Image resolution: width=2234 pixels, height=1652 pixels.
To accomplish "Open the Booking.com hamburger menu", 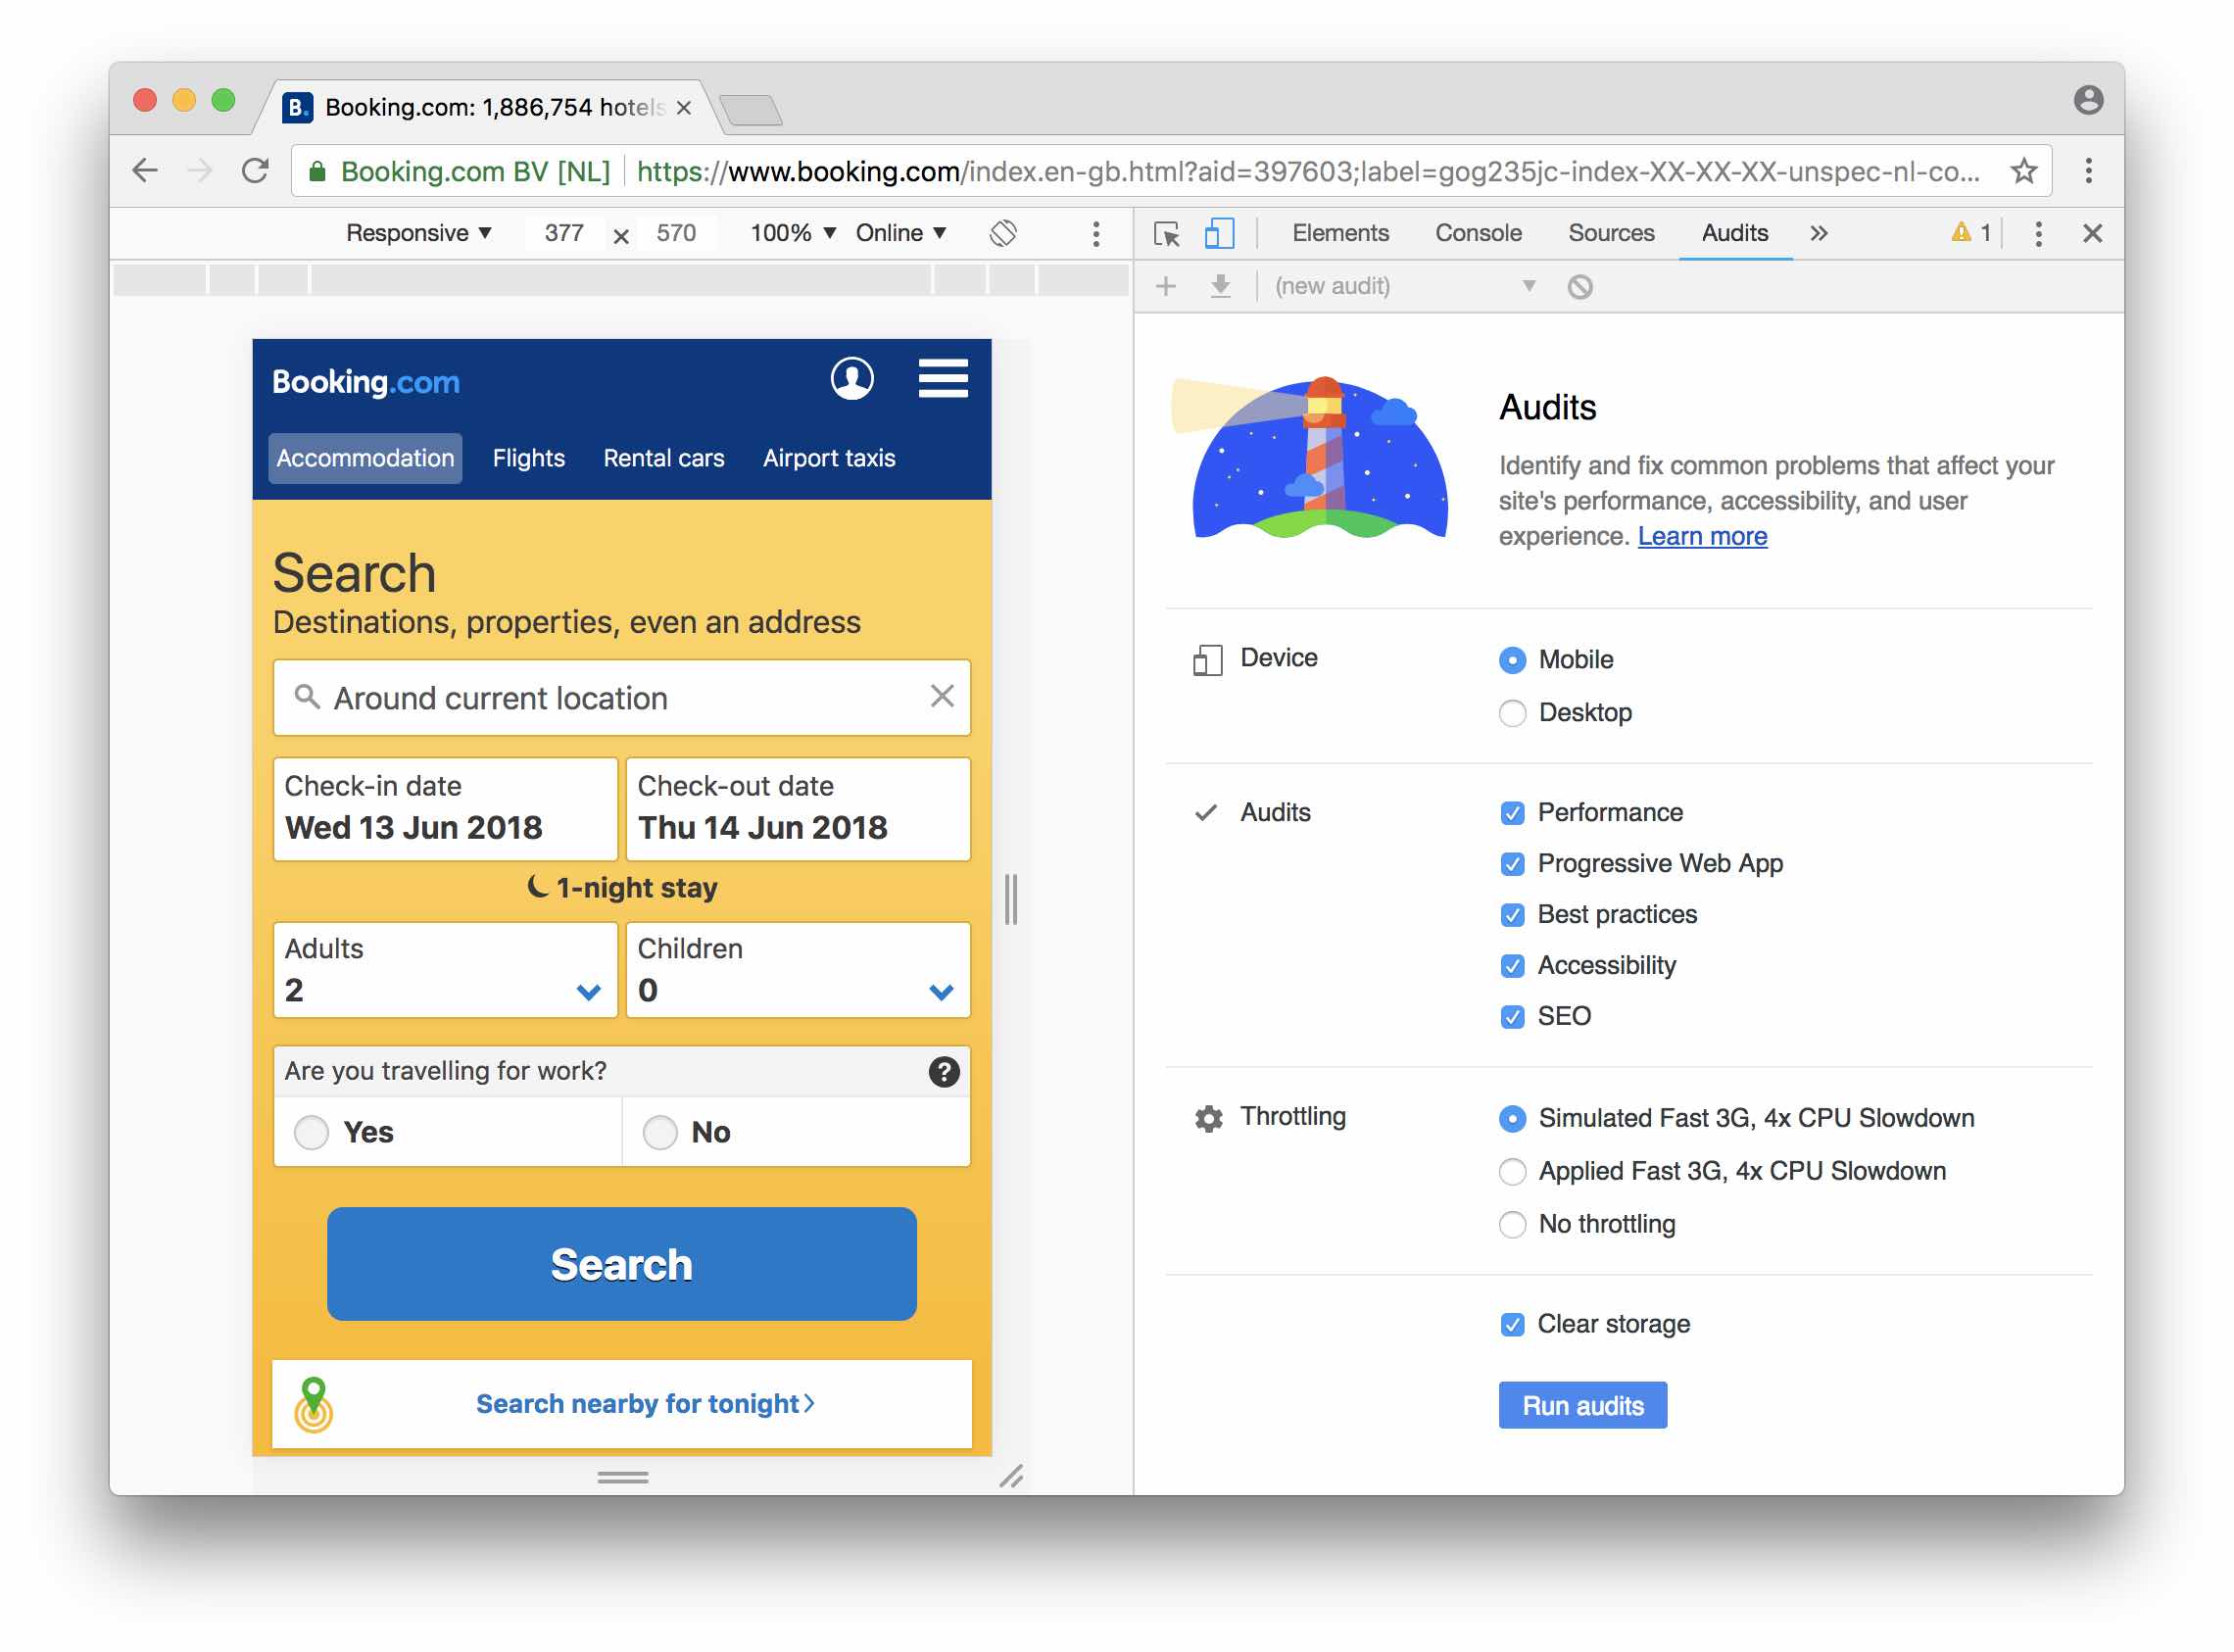I will pyautogui.click(x=943, y=379).
